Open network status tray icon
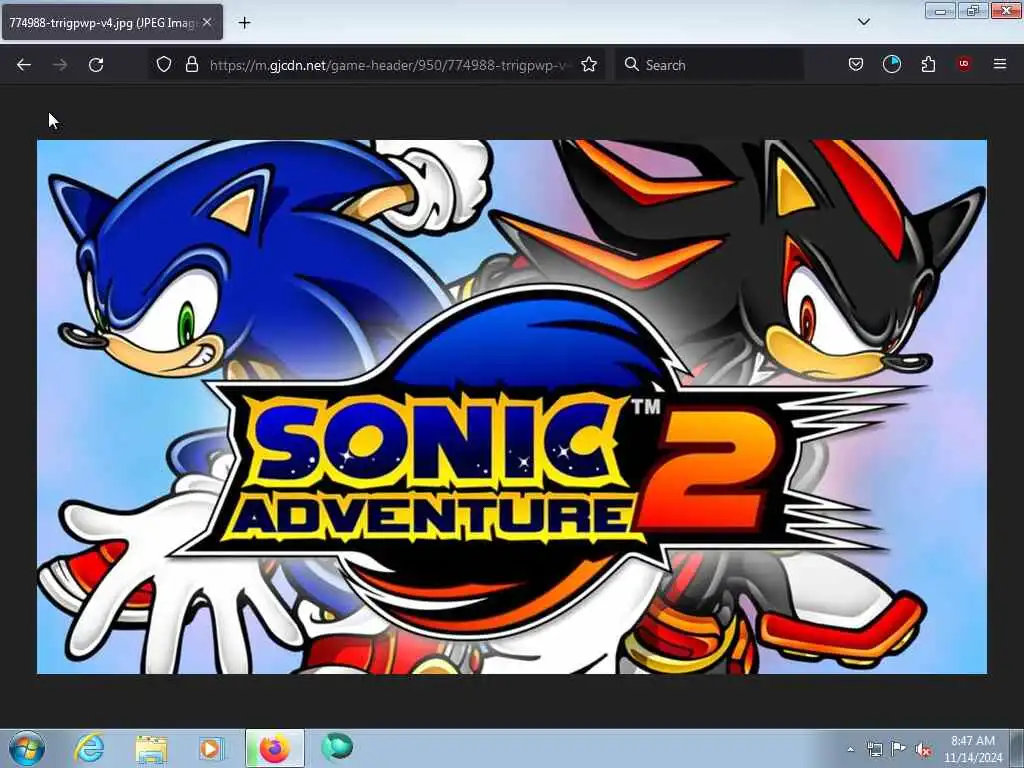 click(x=874, y=749)
